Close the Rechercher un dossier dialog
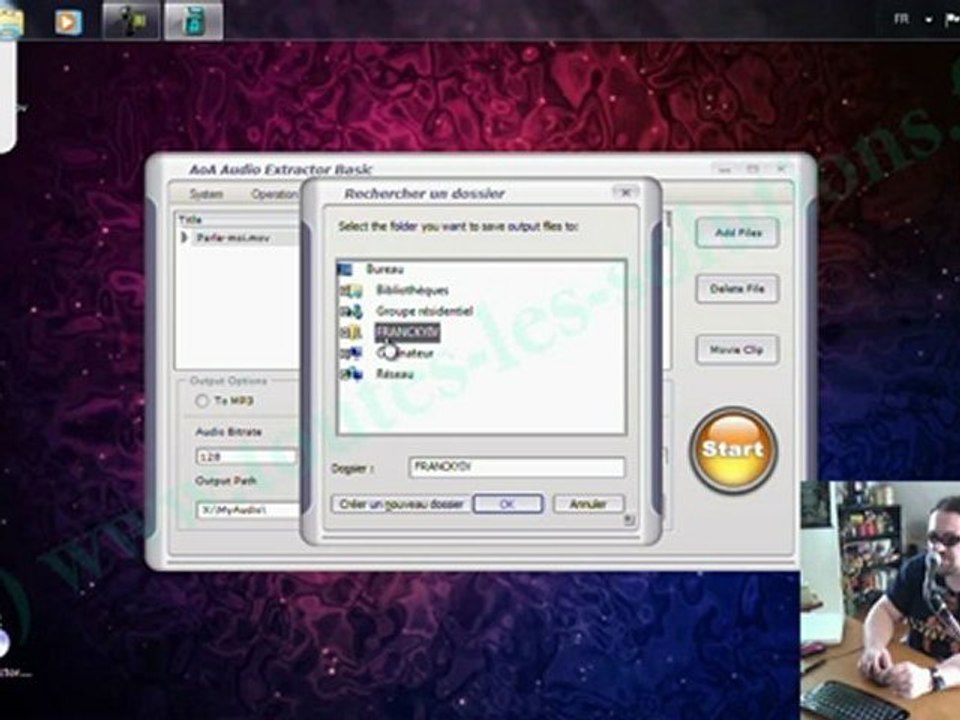 [x=626, y=192]
